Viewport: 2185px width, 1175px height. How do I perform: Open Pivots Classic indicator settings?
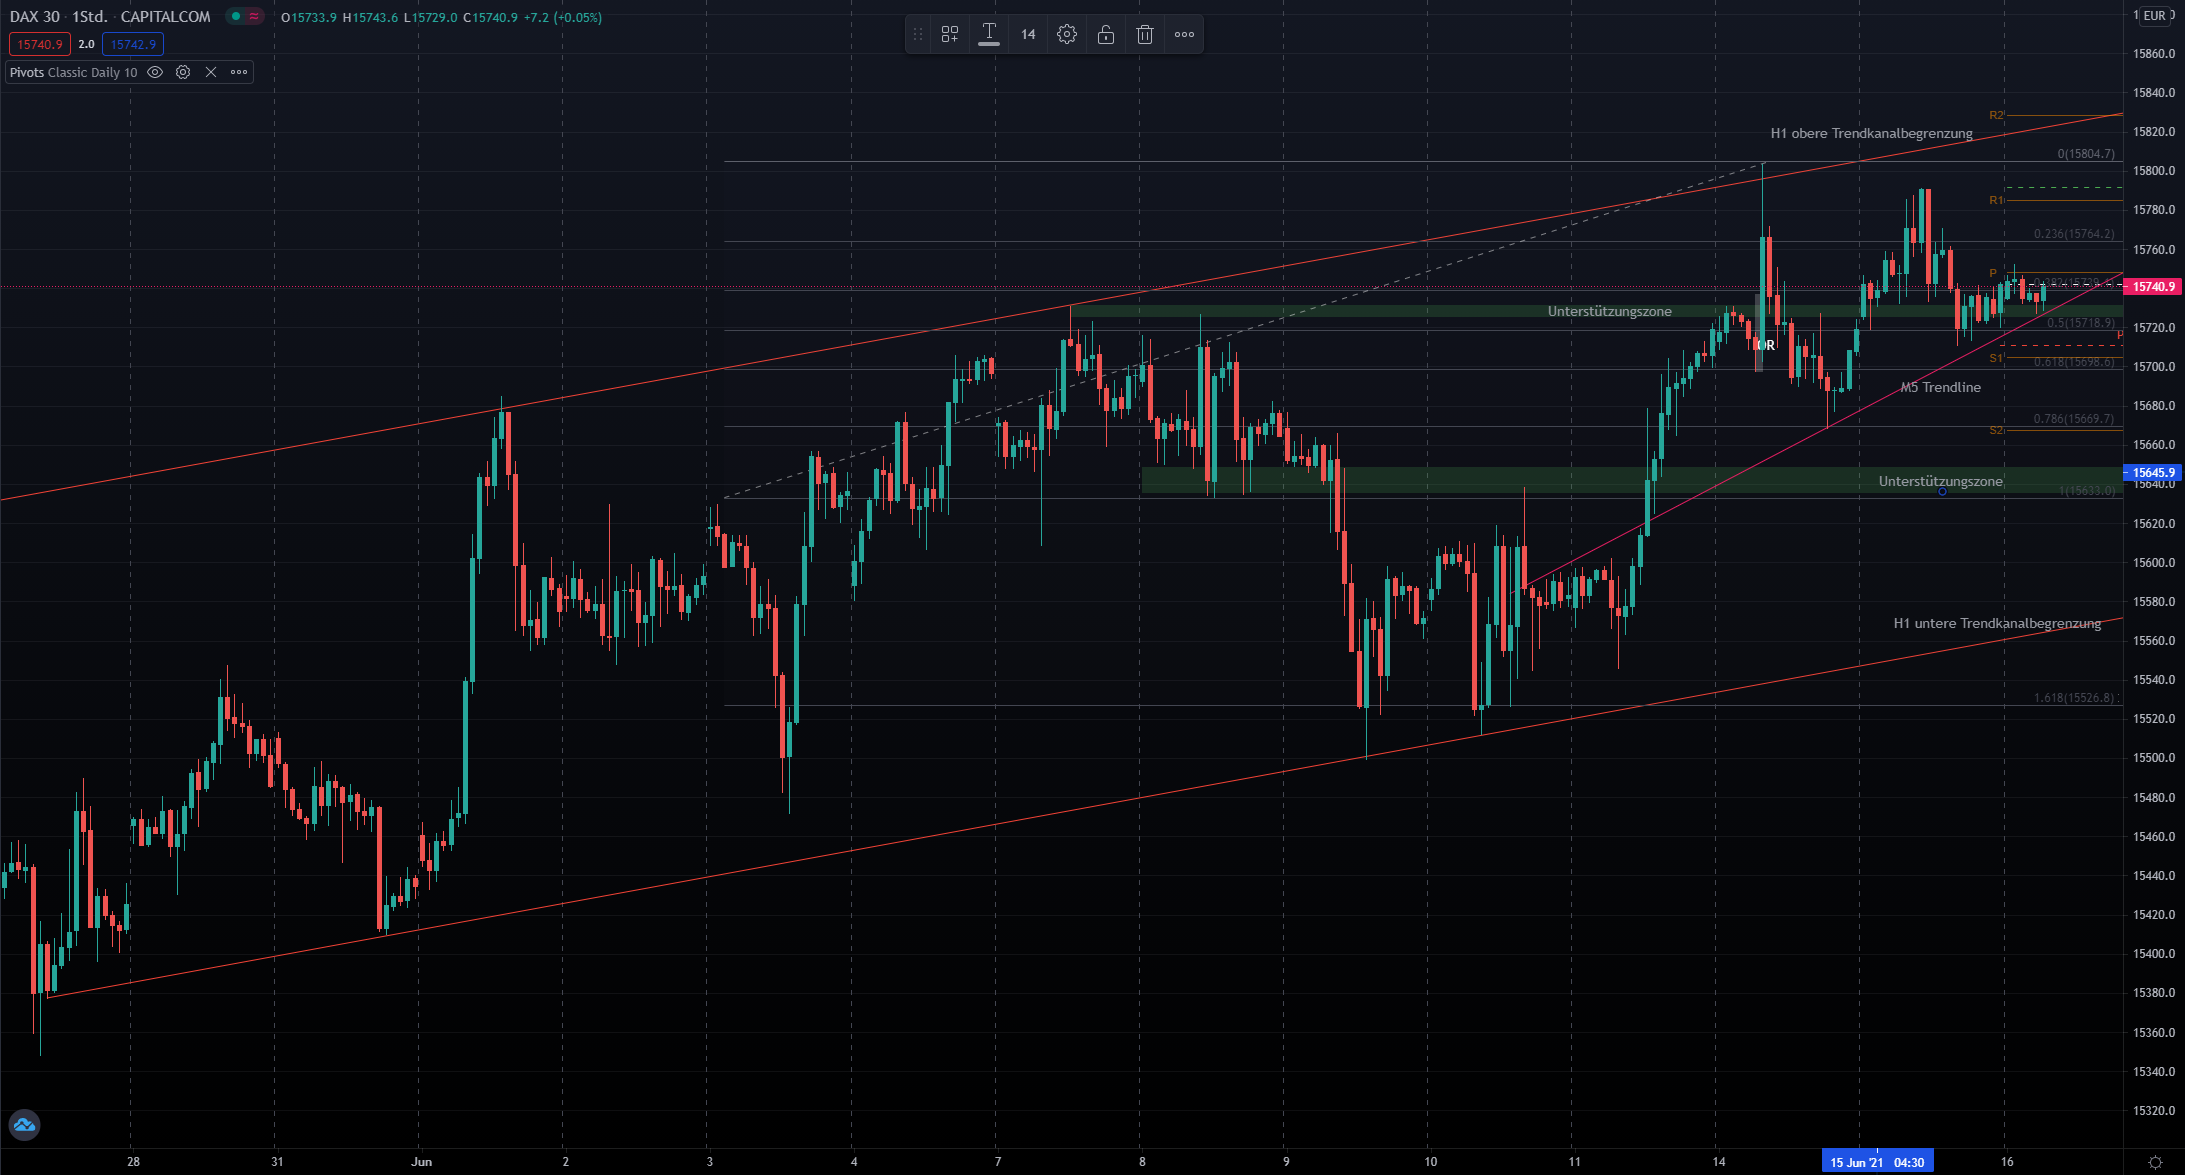(183, 72)
